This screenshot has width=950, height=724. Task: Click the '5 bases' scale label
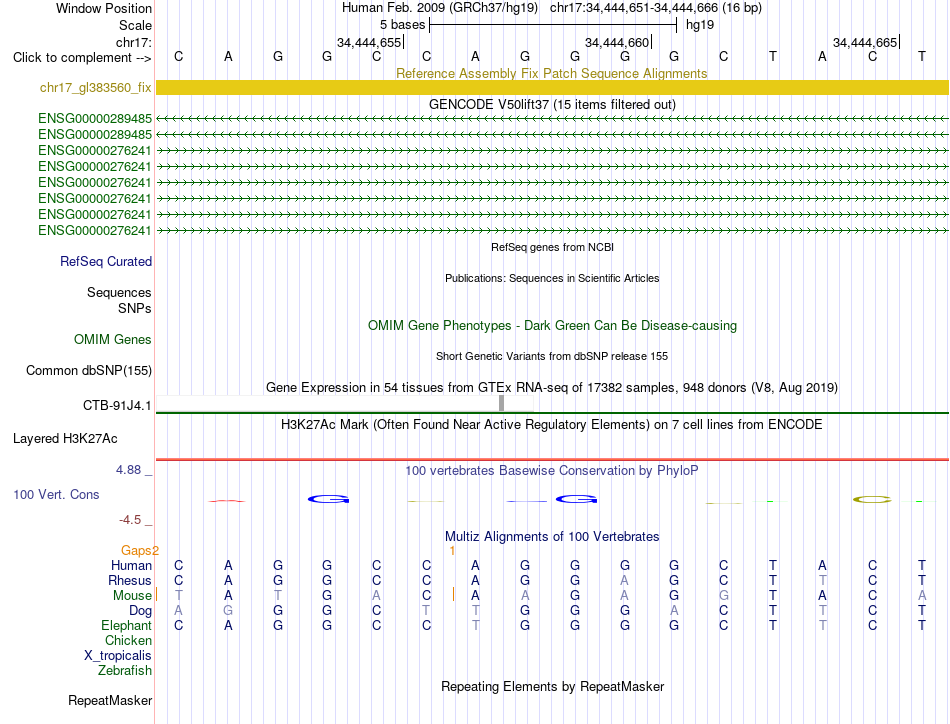402,25
